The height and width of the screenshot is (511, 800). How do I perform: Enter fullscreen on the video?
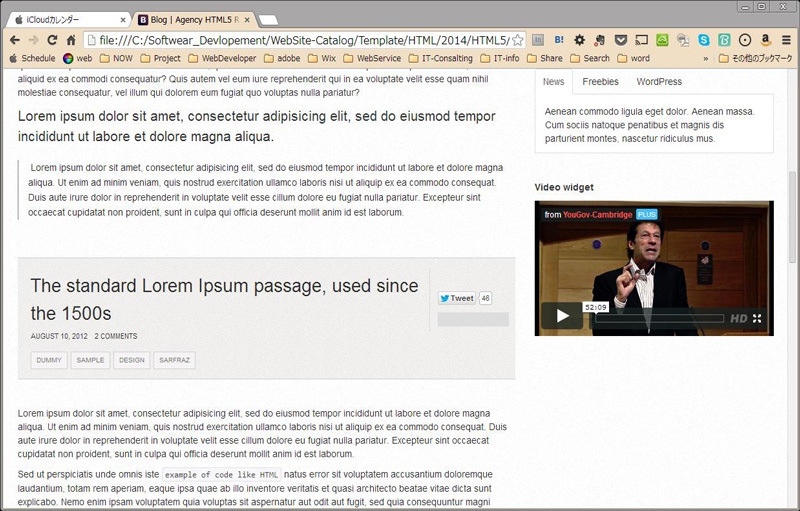[x=757, y=319]
